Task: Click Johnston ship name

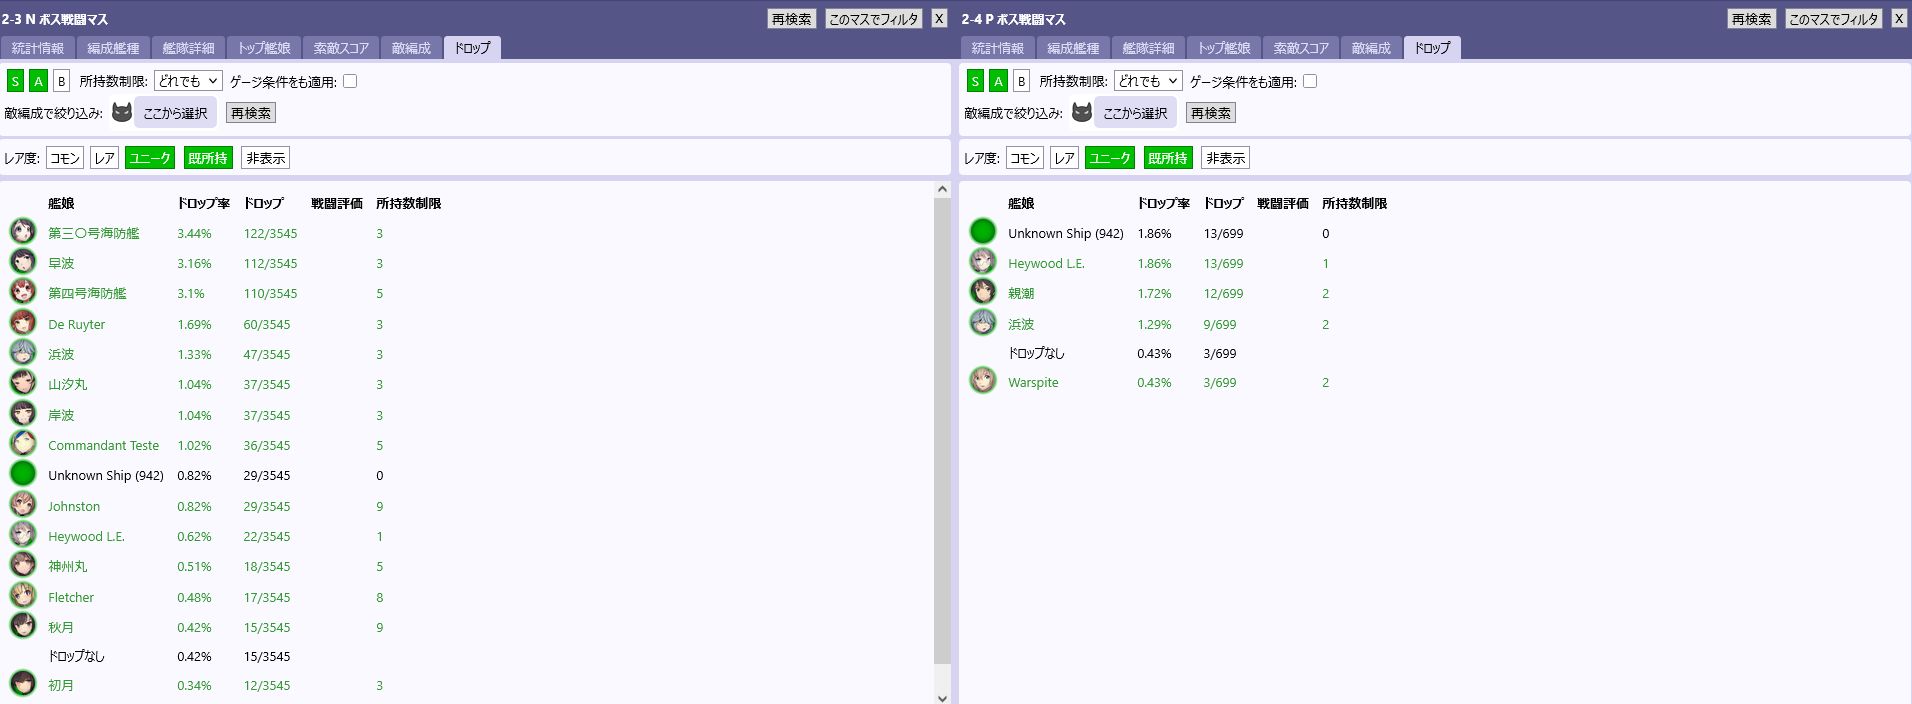Action: pos(74,506)
